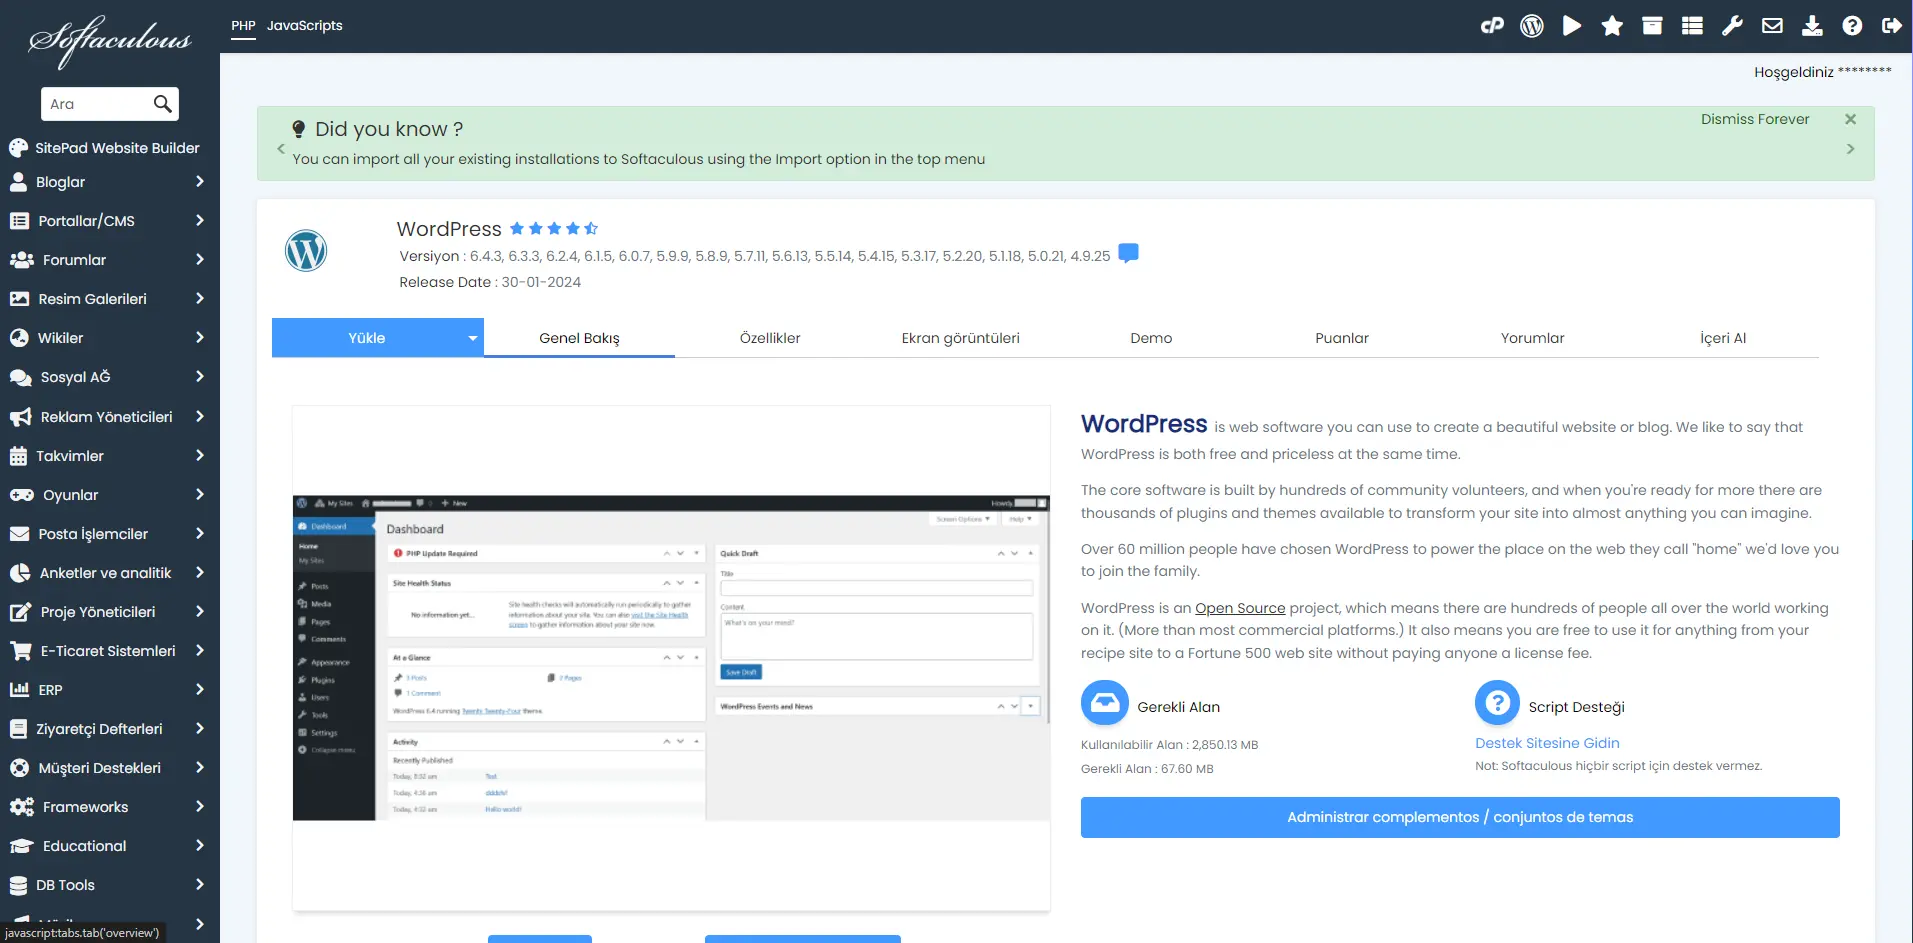The height and width of the screenshot is (943, 1913).
Task: Switch to the Ekran görüntüleri tab
Action: click(960, 338)
